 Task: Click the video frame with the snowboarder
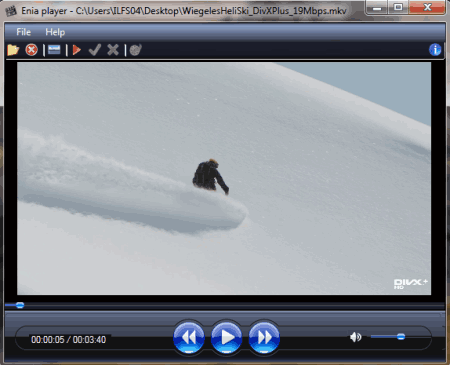point(224,179)
